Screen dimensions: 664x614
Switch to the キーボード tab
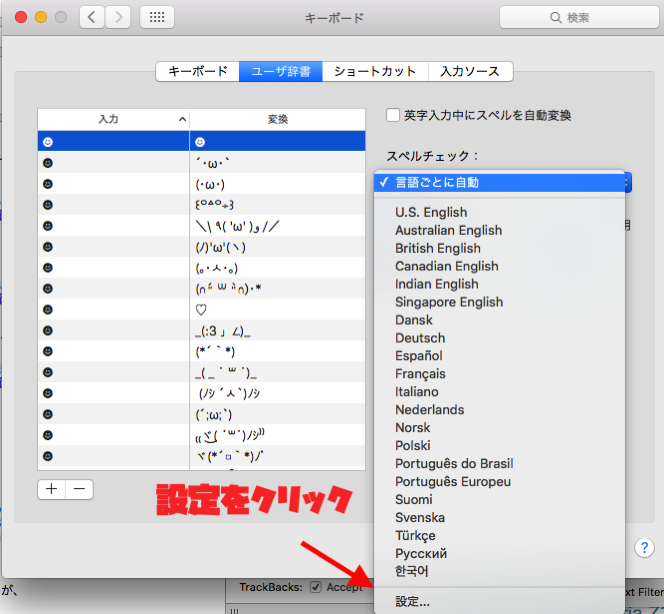pos(197,71)
